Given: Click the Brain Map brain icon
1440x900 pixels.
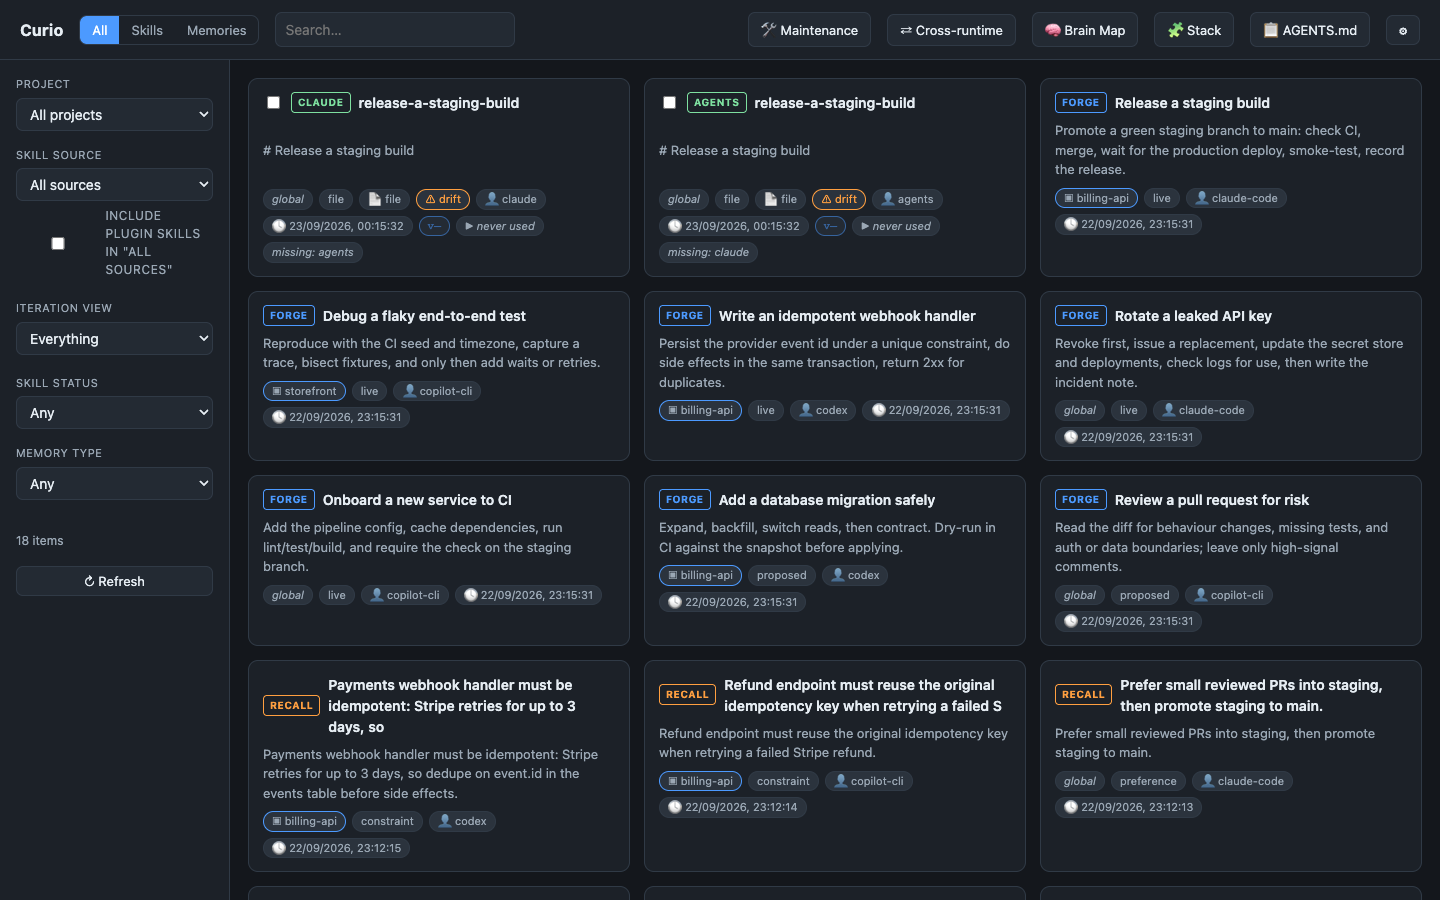Looking at the screenshot, I should [x=1052, y=30].
